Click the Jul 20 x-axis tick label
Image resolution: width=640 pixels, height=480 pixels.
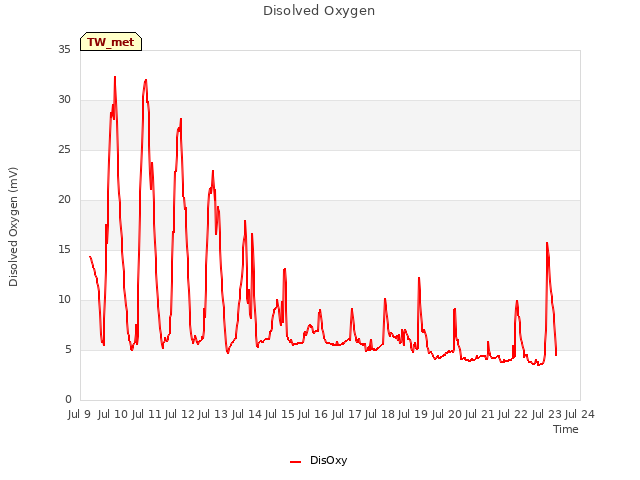click(447, 414)
